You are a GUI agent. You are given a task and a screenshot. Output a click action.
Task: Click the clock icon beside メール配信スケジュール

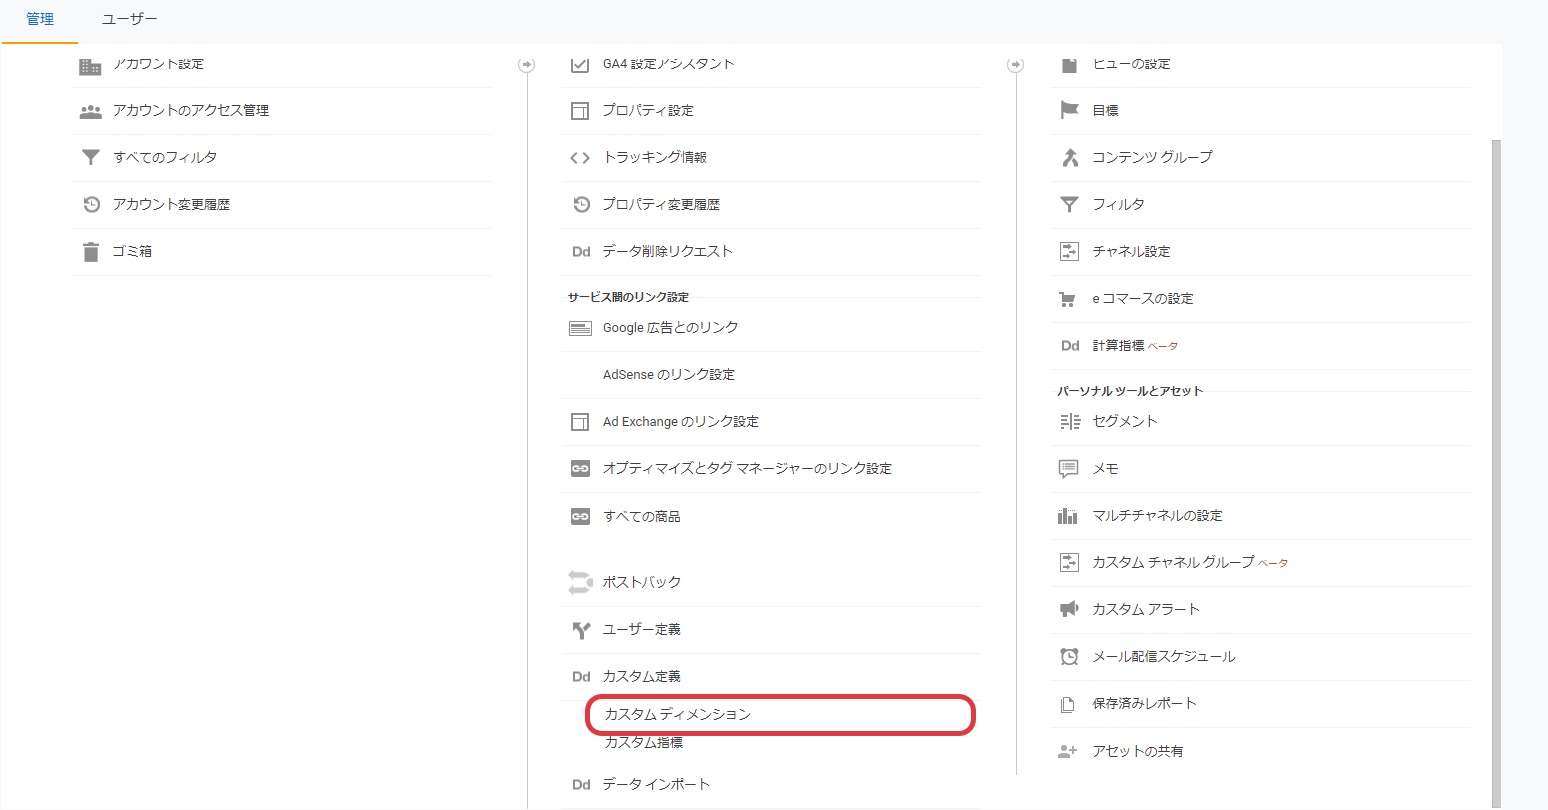1069,657
